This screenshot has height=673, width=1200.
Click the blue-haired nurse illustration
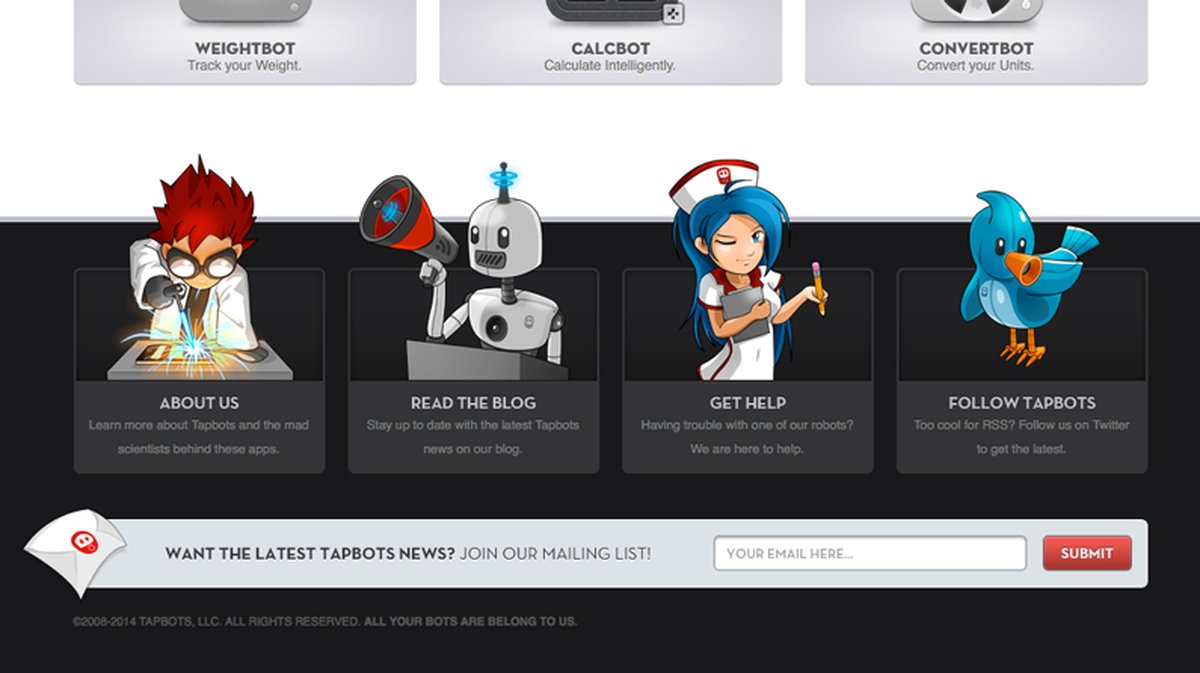click(x=748, y=269)
